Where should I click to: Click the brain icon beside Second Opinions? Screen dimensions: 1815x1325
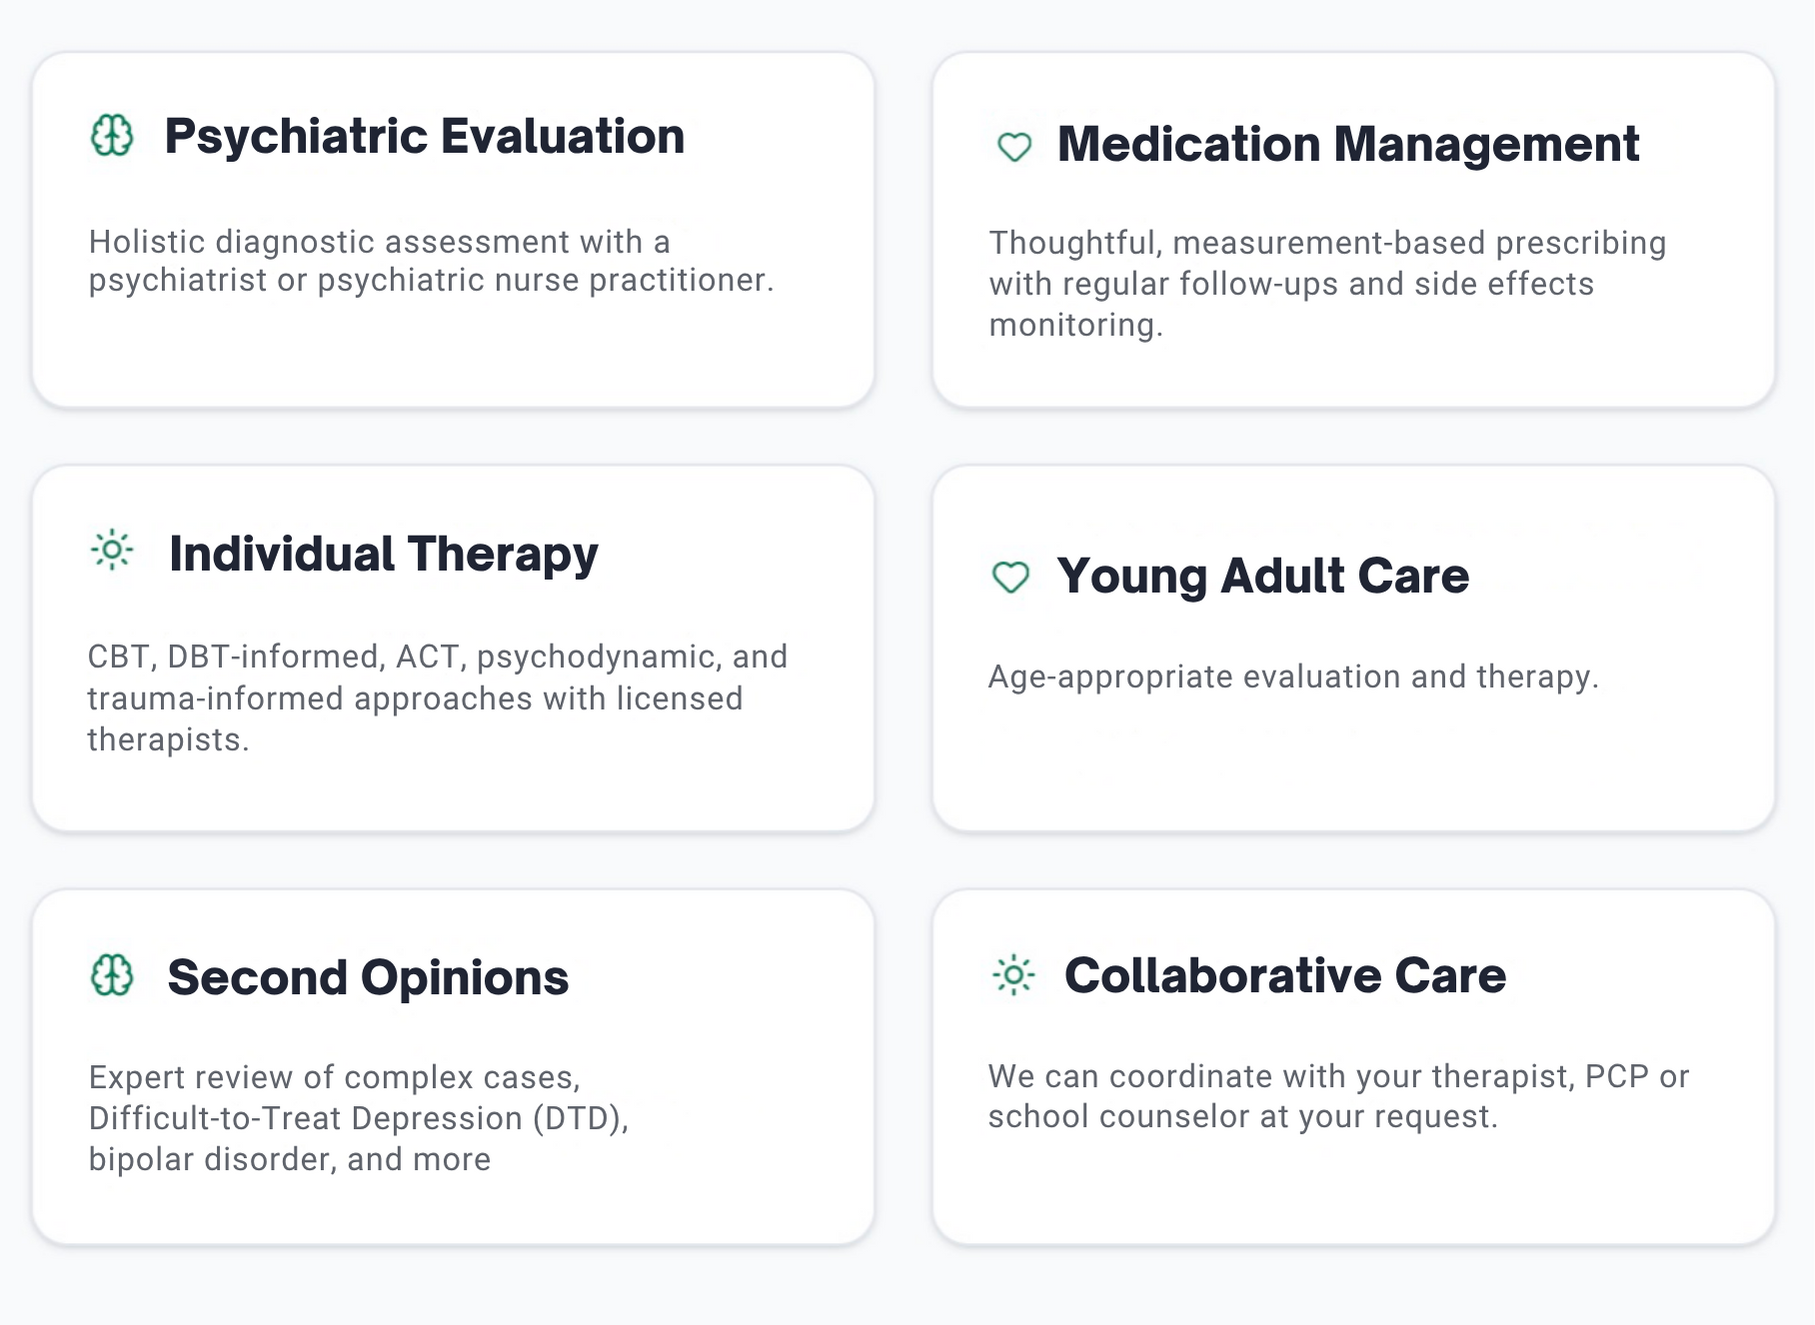pyautogui.click(x=113, y=976)
